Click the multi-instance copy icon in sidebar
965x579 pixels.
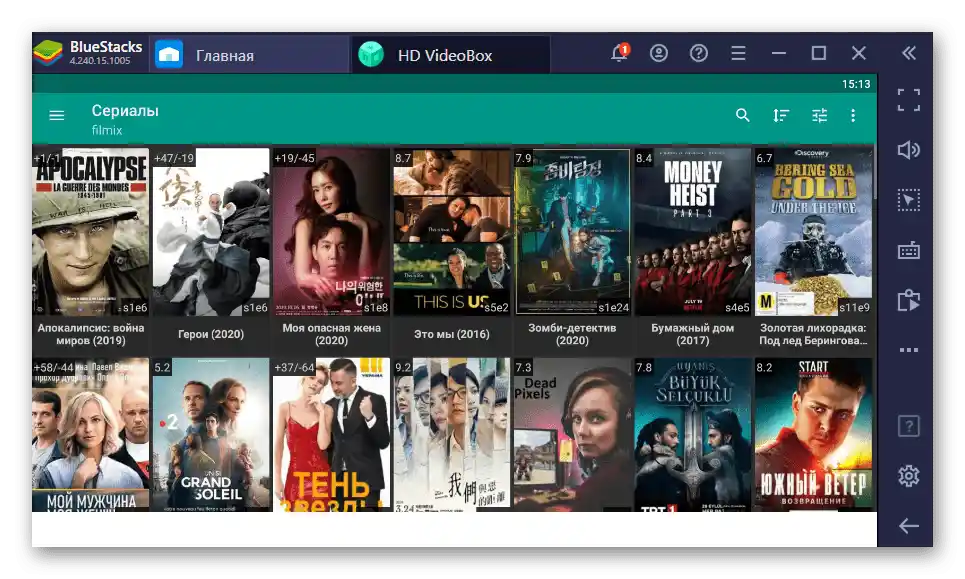(x=909, y=300)
